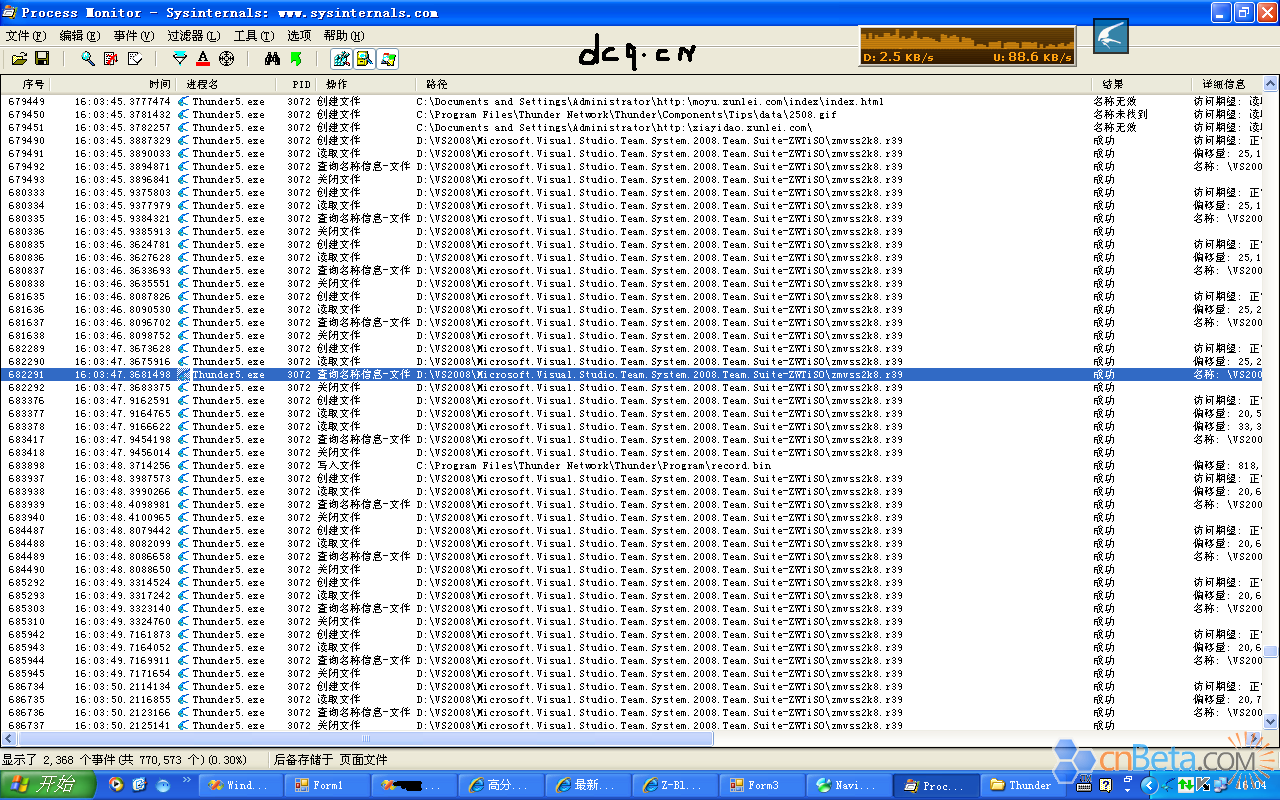
Task: Select event row with sequence 679449
Action: (631, 101)
